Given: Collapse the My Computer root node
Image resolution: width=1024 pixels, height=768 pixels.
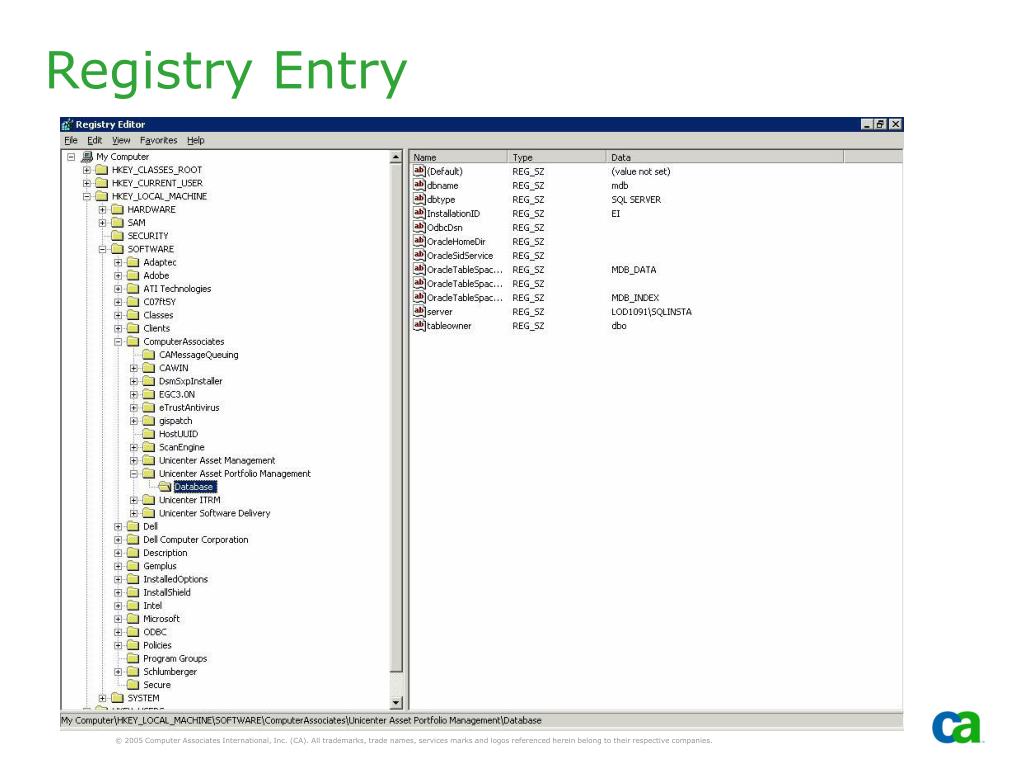Looking at the screenshot, I should point(71,157).
